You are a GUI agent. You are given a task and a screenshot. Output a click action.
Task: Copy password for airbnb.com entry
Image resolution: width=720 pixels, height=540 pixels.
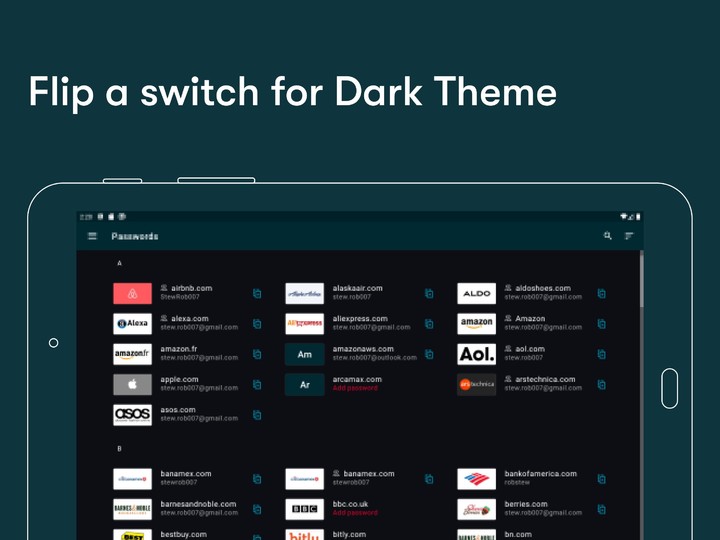pyautogui.click(x=257, y=293)
